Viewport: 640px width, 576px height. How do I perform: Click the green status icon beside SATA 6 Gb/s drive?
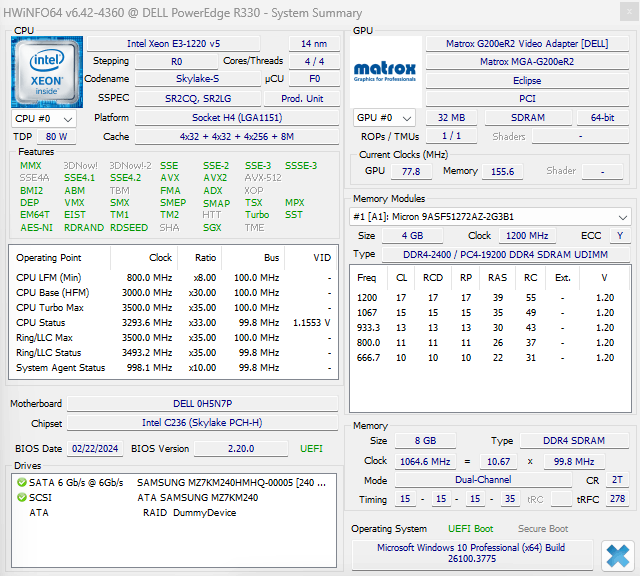pos(21,482)
